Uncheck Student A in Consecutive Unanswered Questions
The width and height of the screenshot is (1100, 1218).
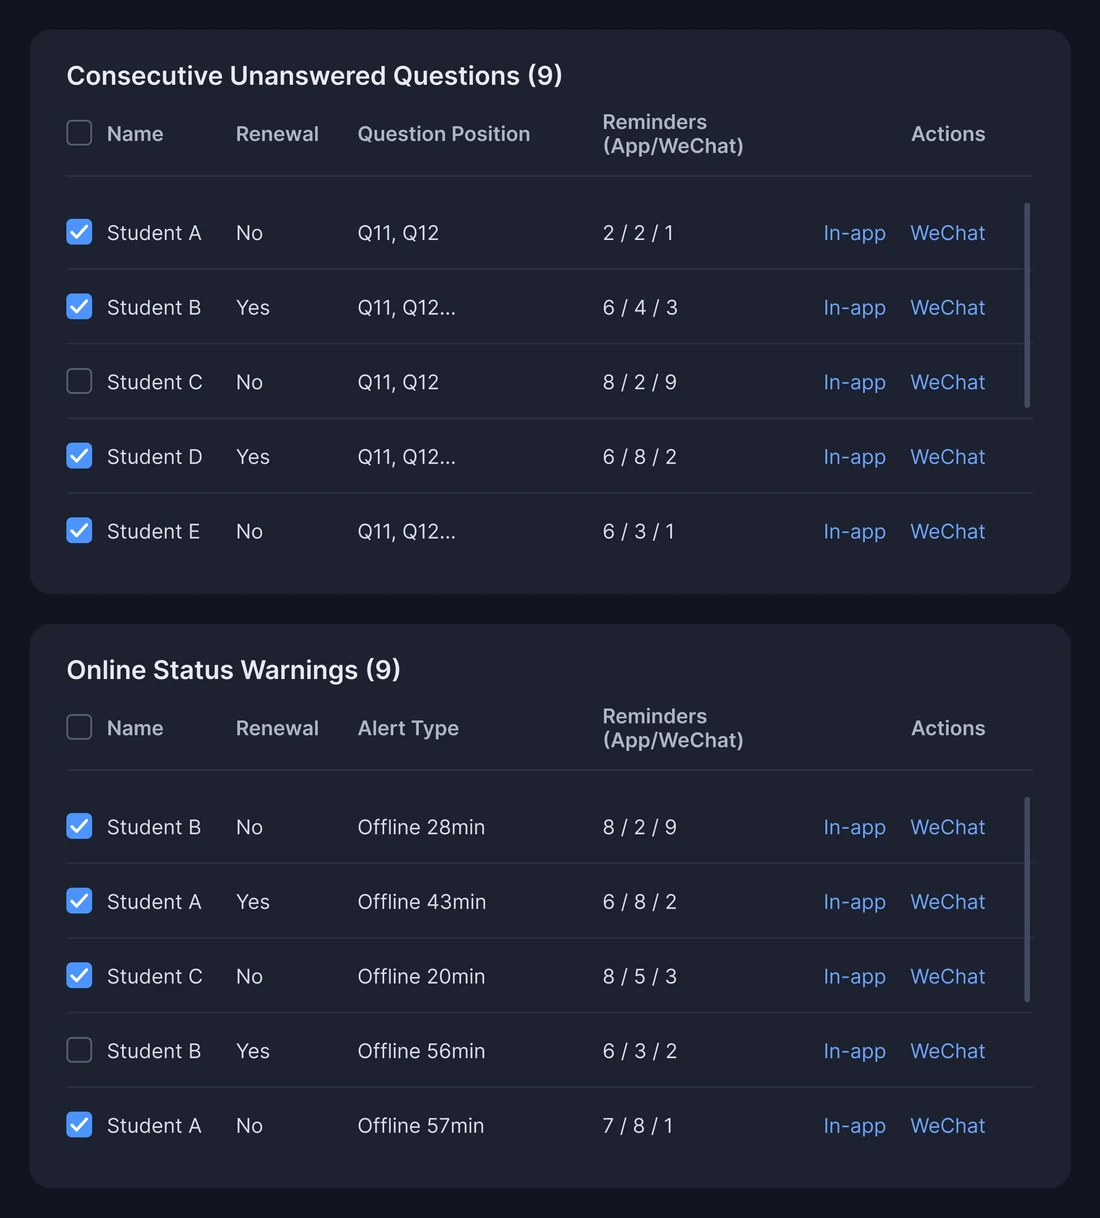(79, 232)
